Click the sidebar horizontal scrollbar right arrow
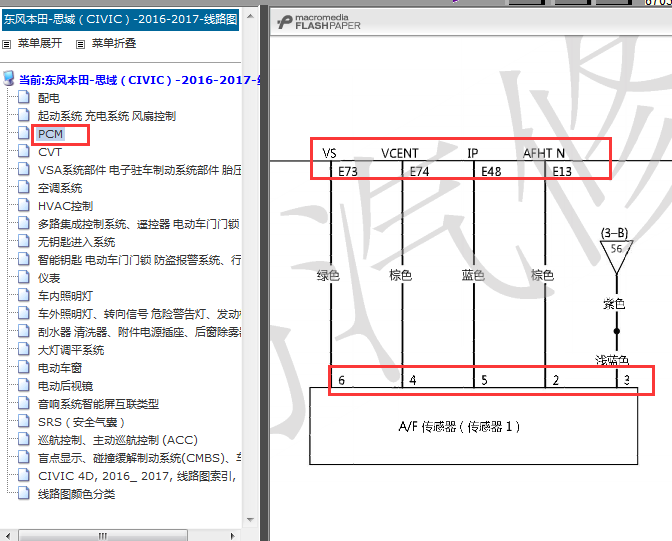Image resolution: width=672 pixels, height=541 pixels. 232,536
